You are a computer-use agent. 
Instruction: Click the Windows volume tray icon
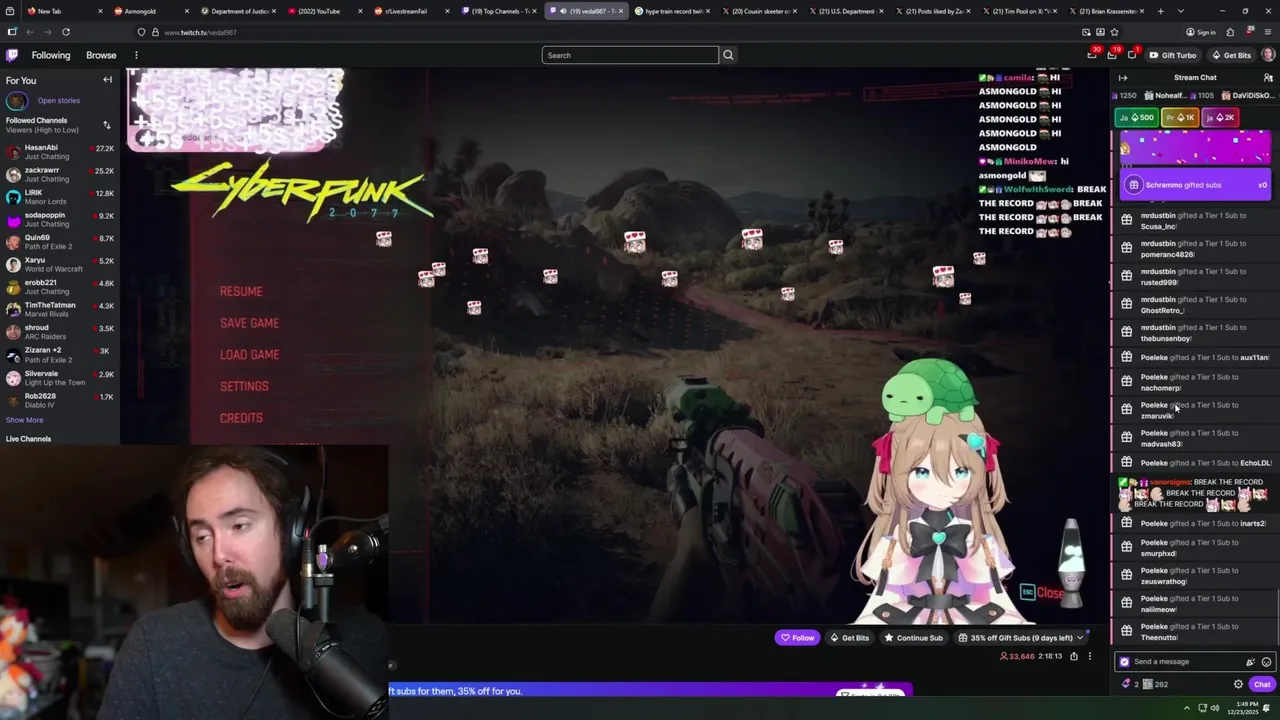tap(1214, 708)
